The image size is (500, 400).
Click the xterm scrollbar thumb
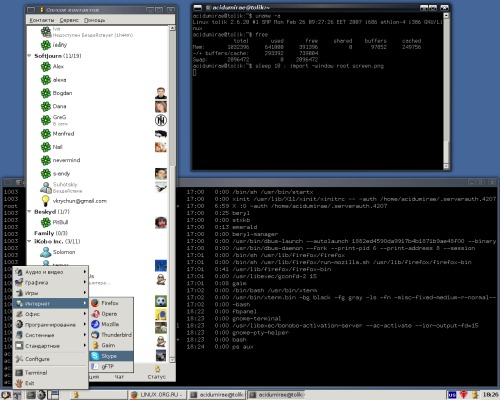click(x=446, y=151)
